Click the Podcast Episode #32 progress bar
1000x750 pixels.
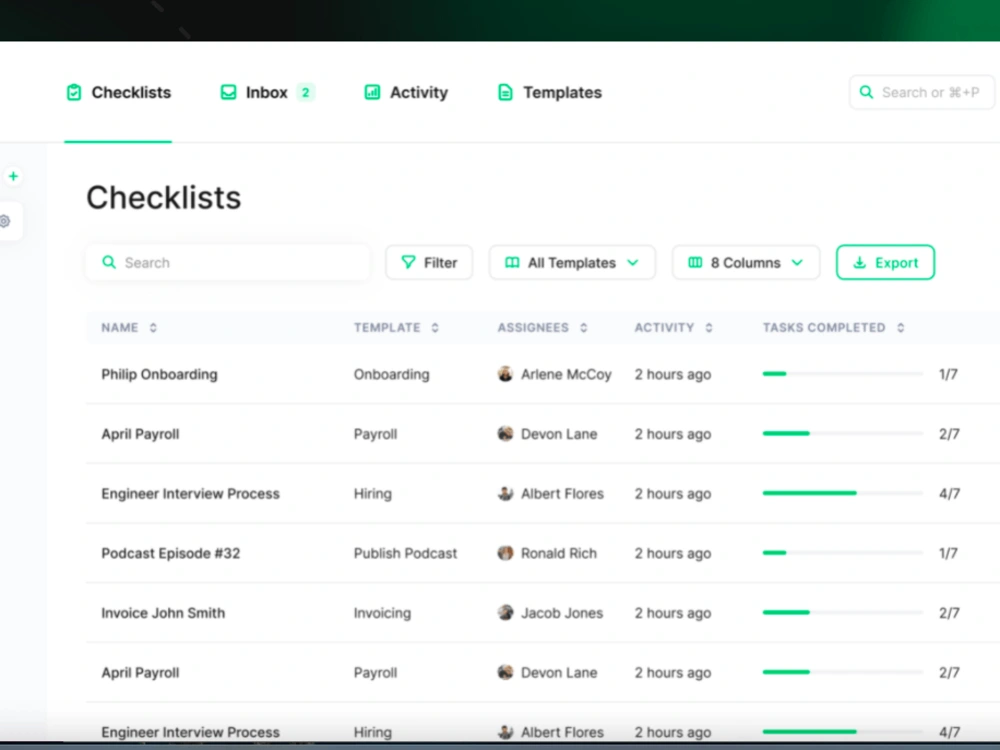[x=842, y=553]
